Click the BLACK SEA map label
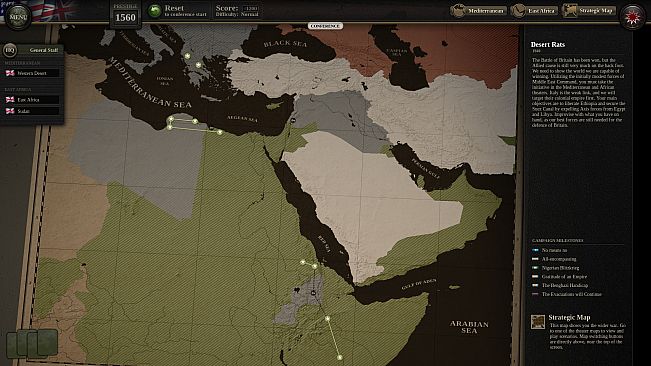The height and width of the screenshot is (366, 651). [285, 43]
